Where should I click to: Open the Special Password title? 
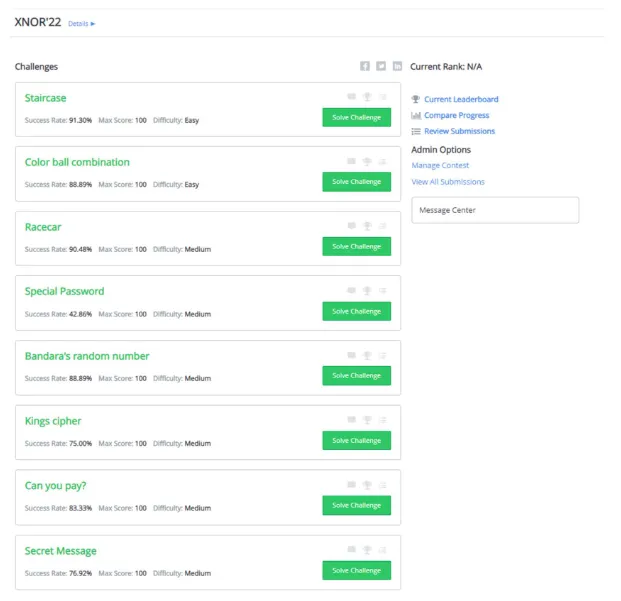click(x=64, y=291)
